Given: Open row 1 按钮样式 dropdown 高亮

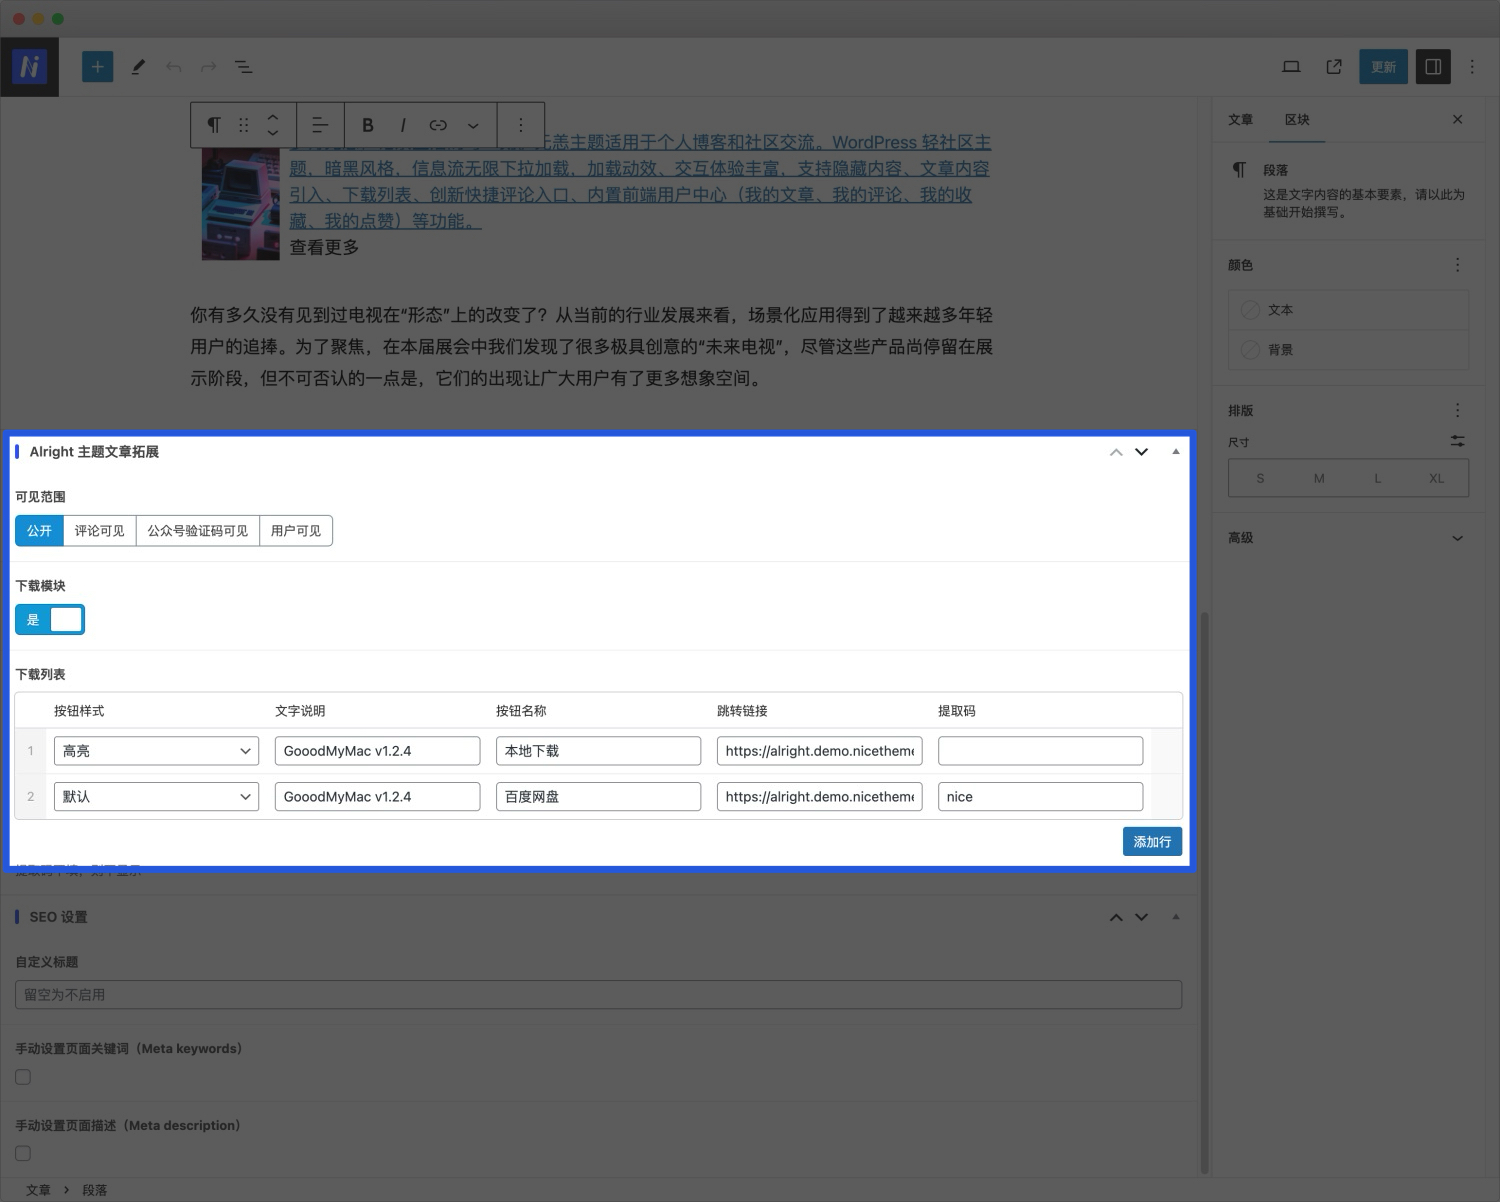Looking at the screenshot, I should pyautogui.click(x=156, y=751).
